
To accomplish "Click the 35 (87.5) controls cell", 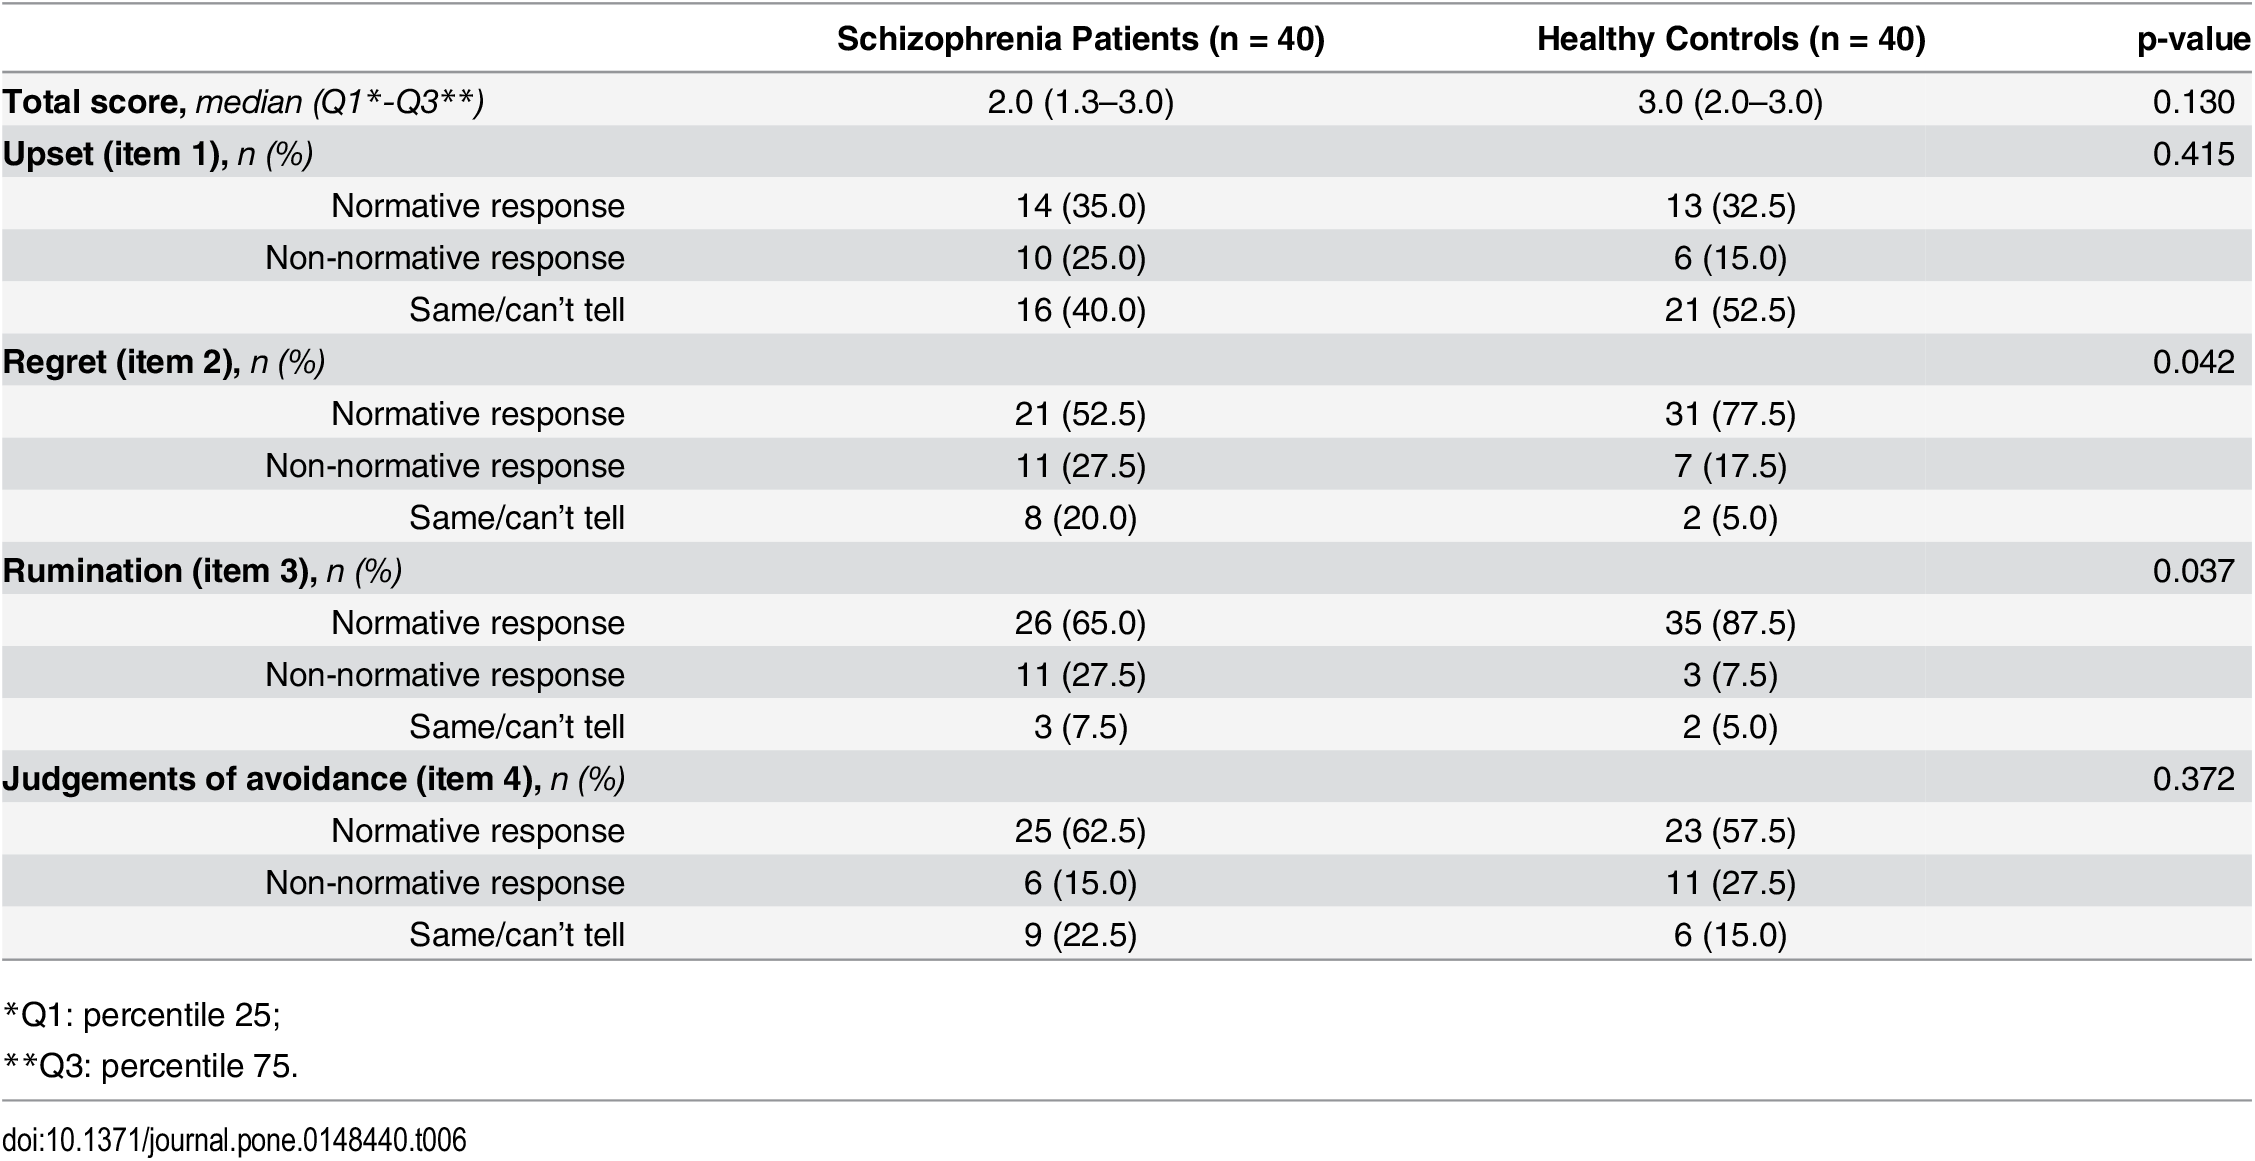I will coord(1730,623).
